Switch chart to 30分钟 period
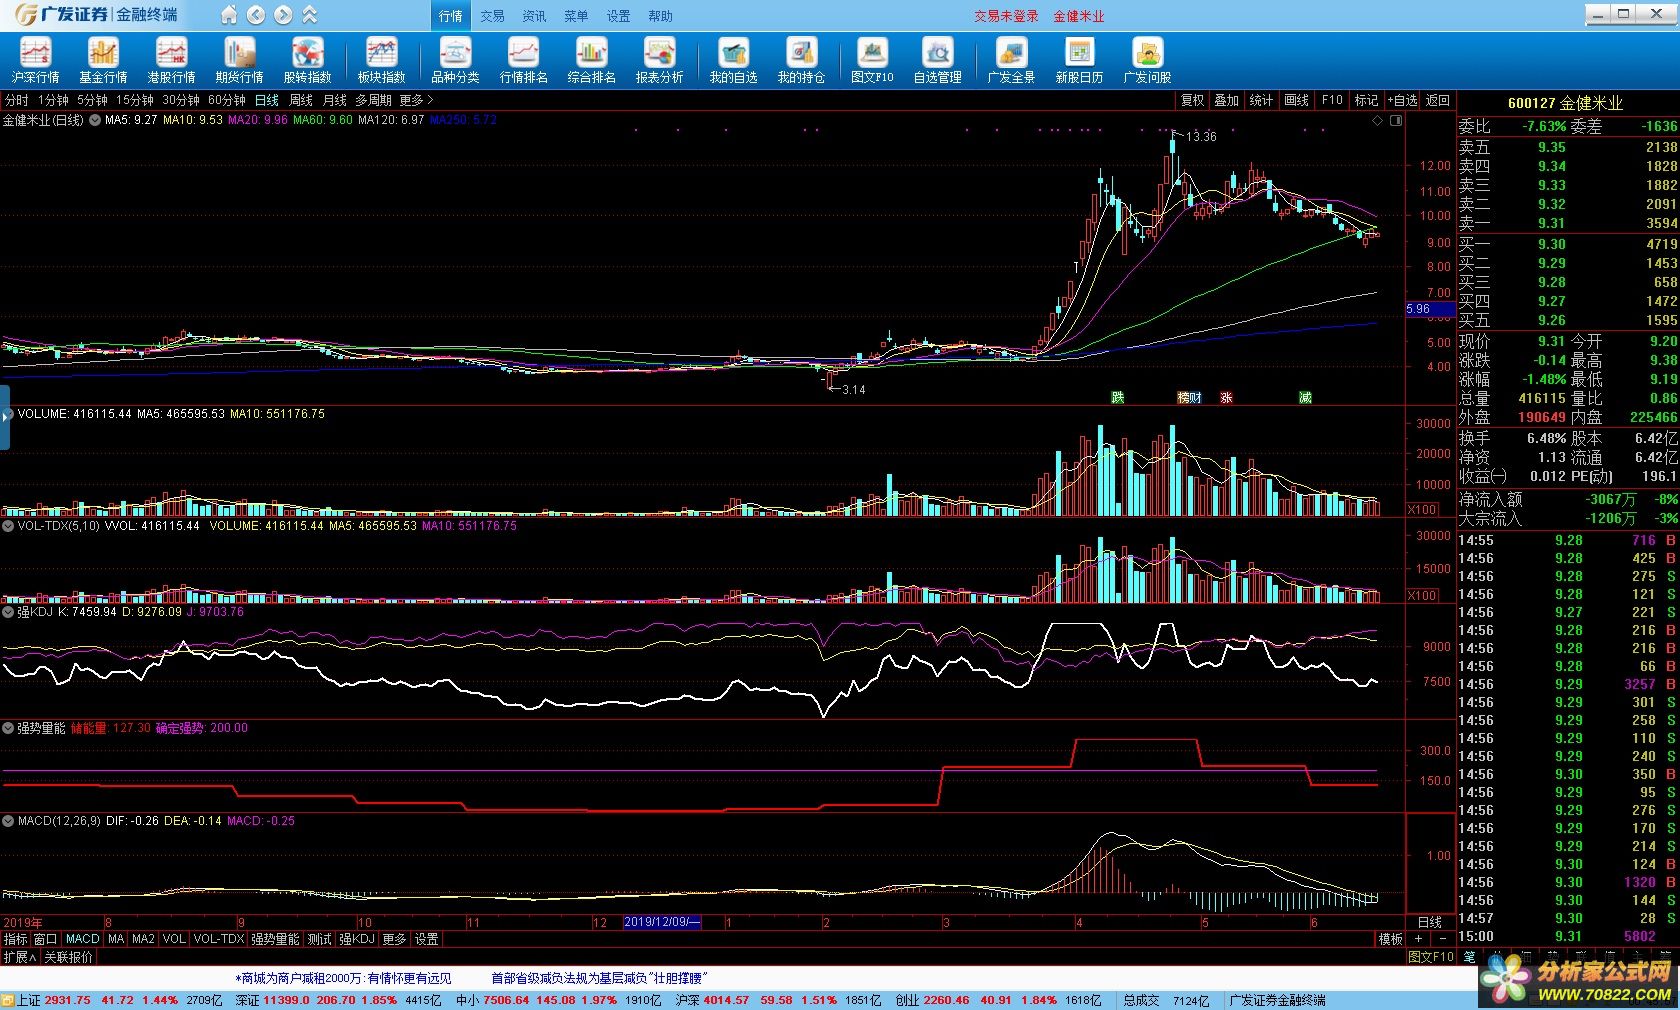The height and width of the screenshot is (1010, 1680). (181, 100)
